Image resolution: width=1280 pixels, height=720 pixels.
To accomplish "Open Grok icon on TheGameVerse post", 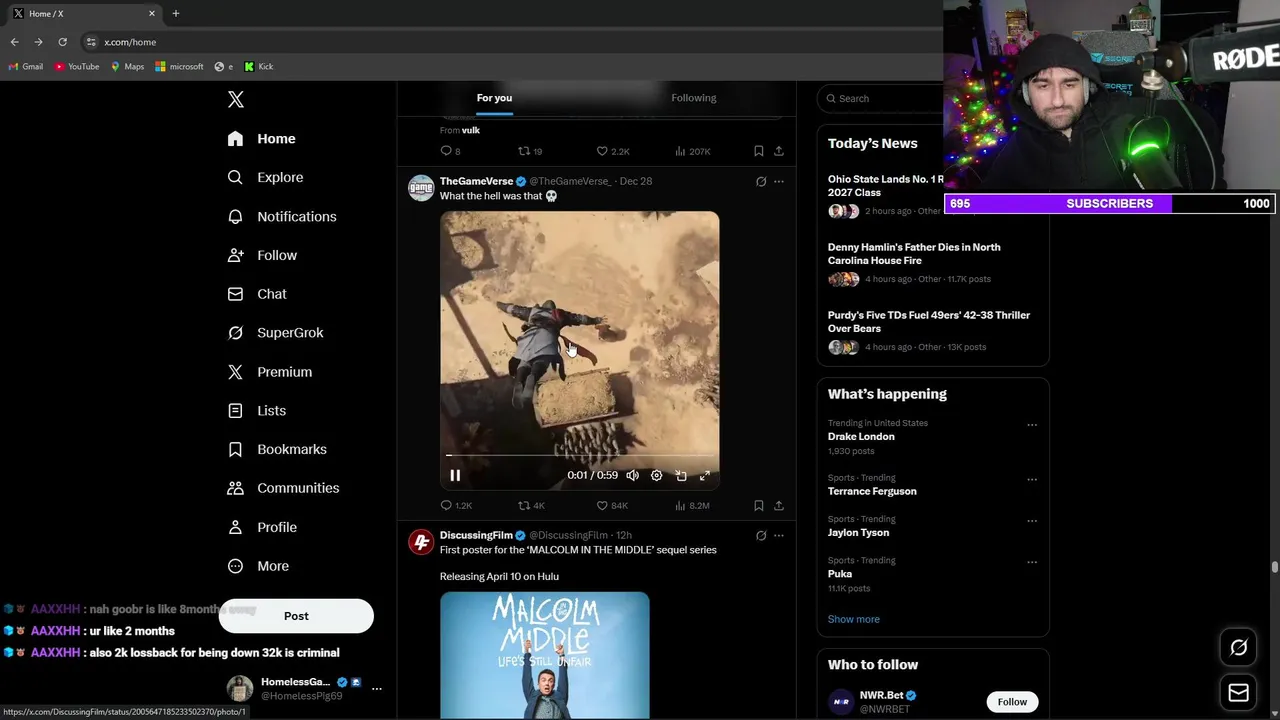I will [x=761, y=182].
